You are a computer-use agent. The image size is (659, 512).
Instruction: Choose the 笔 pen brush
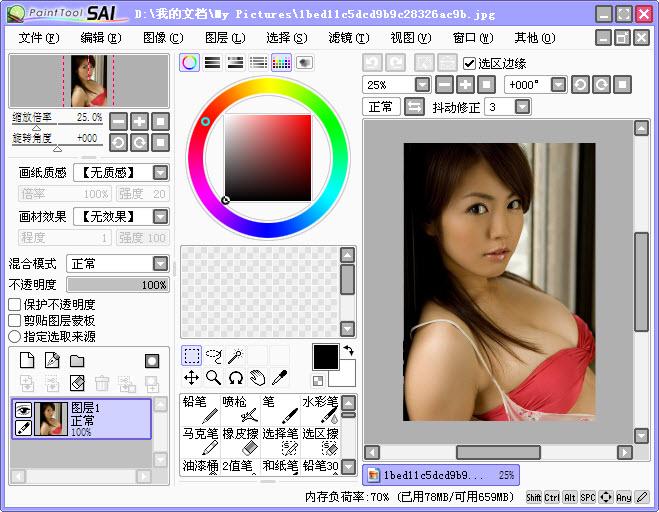[280, 409]
